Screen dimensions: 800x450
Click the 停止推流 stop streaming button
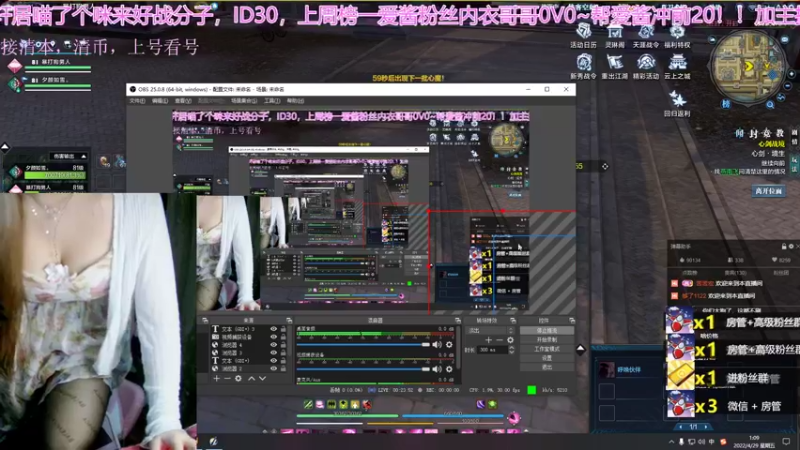pyautogui.click(x=547, y=331)
